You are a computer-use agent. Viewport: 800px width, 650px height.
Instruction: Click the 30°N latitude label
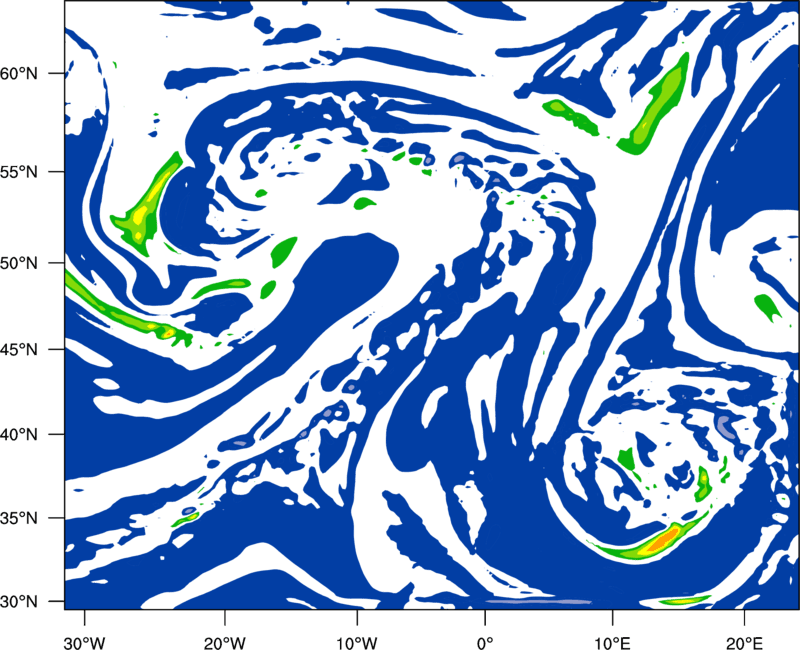[19, 602]
